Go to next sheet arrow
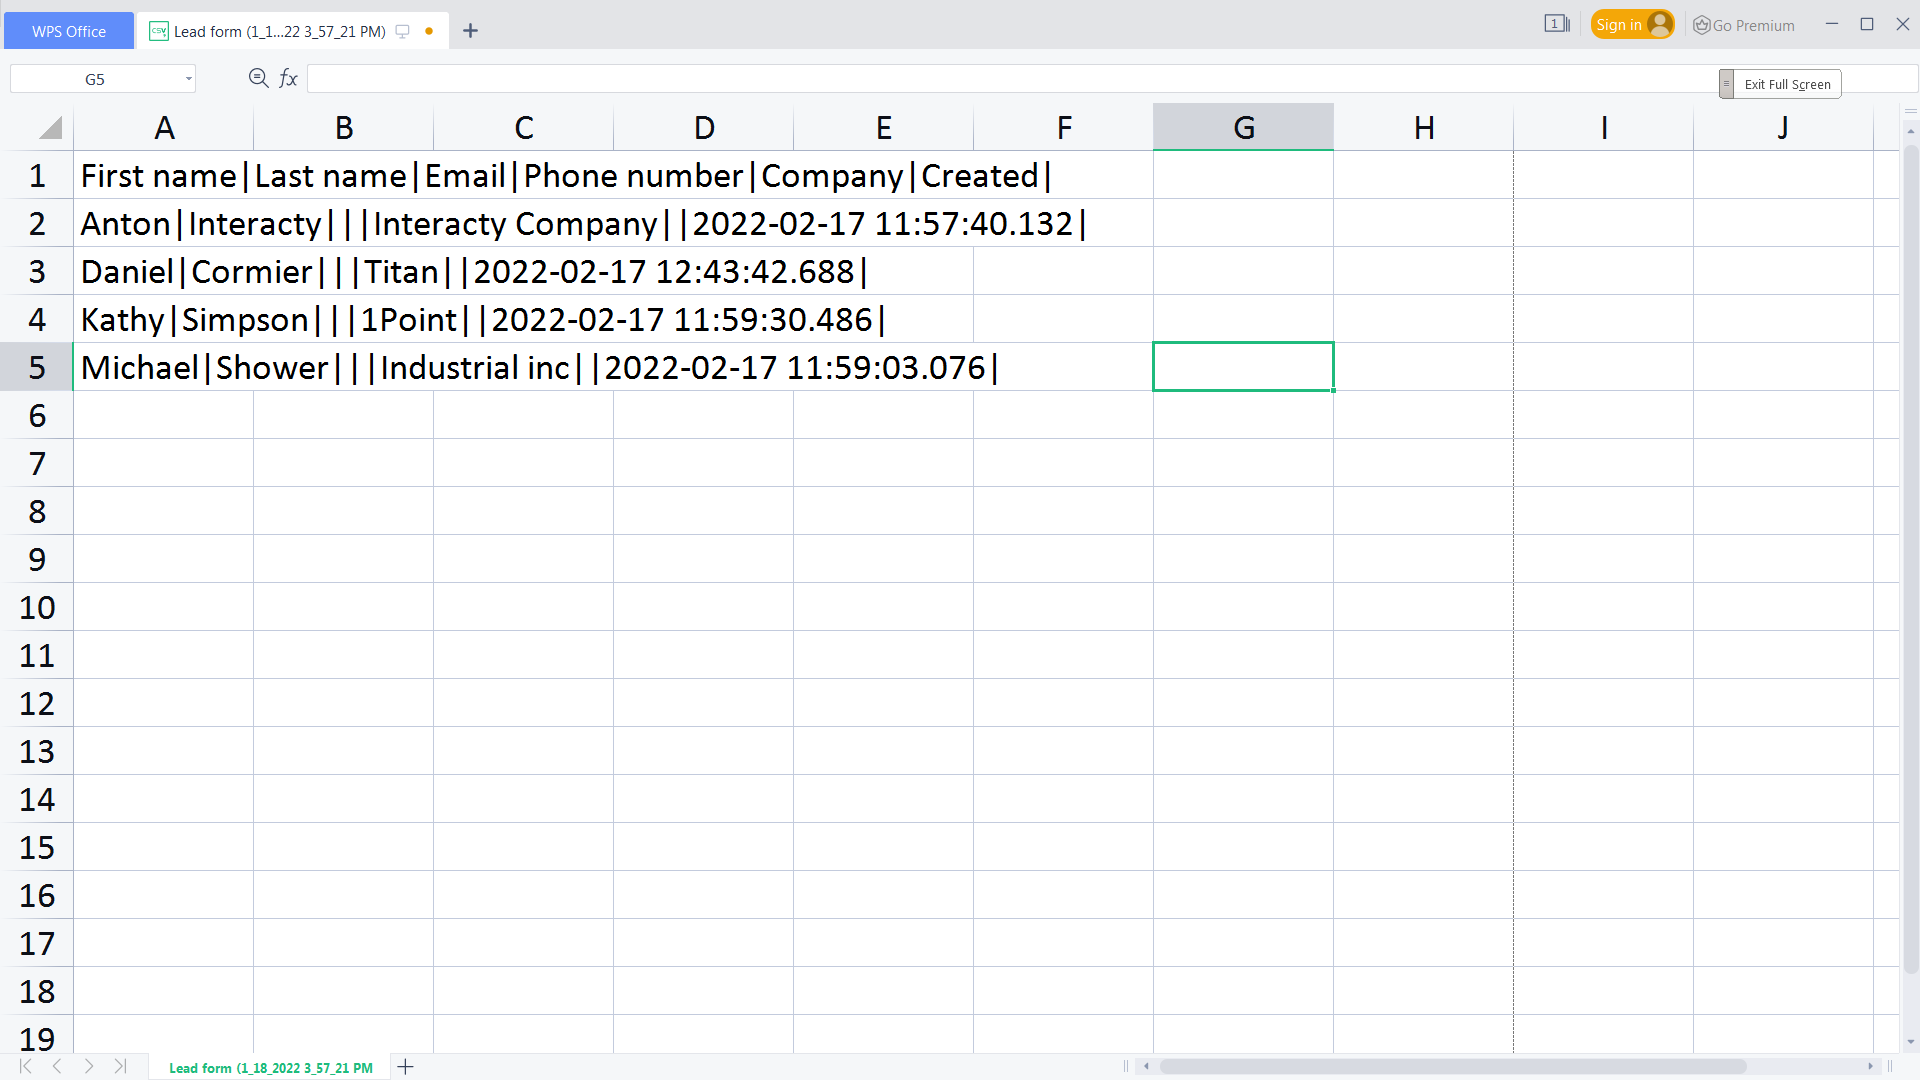Screen dimensions: 1920x1080 [x=89, y=1066]
